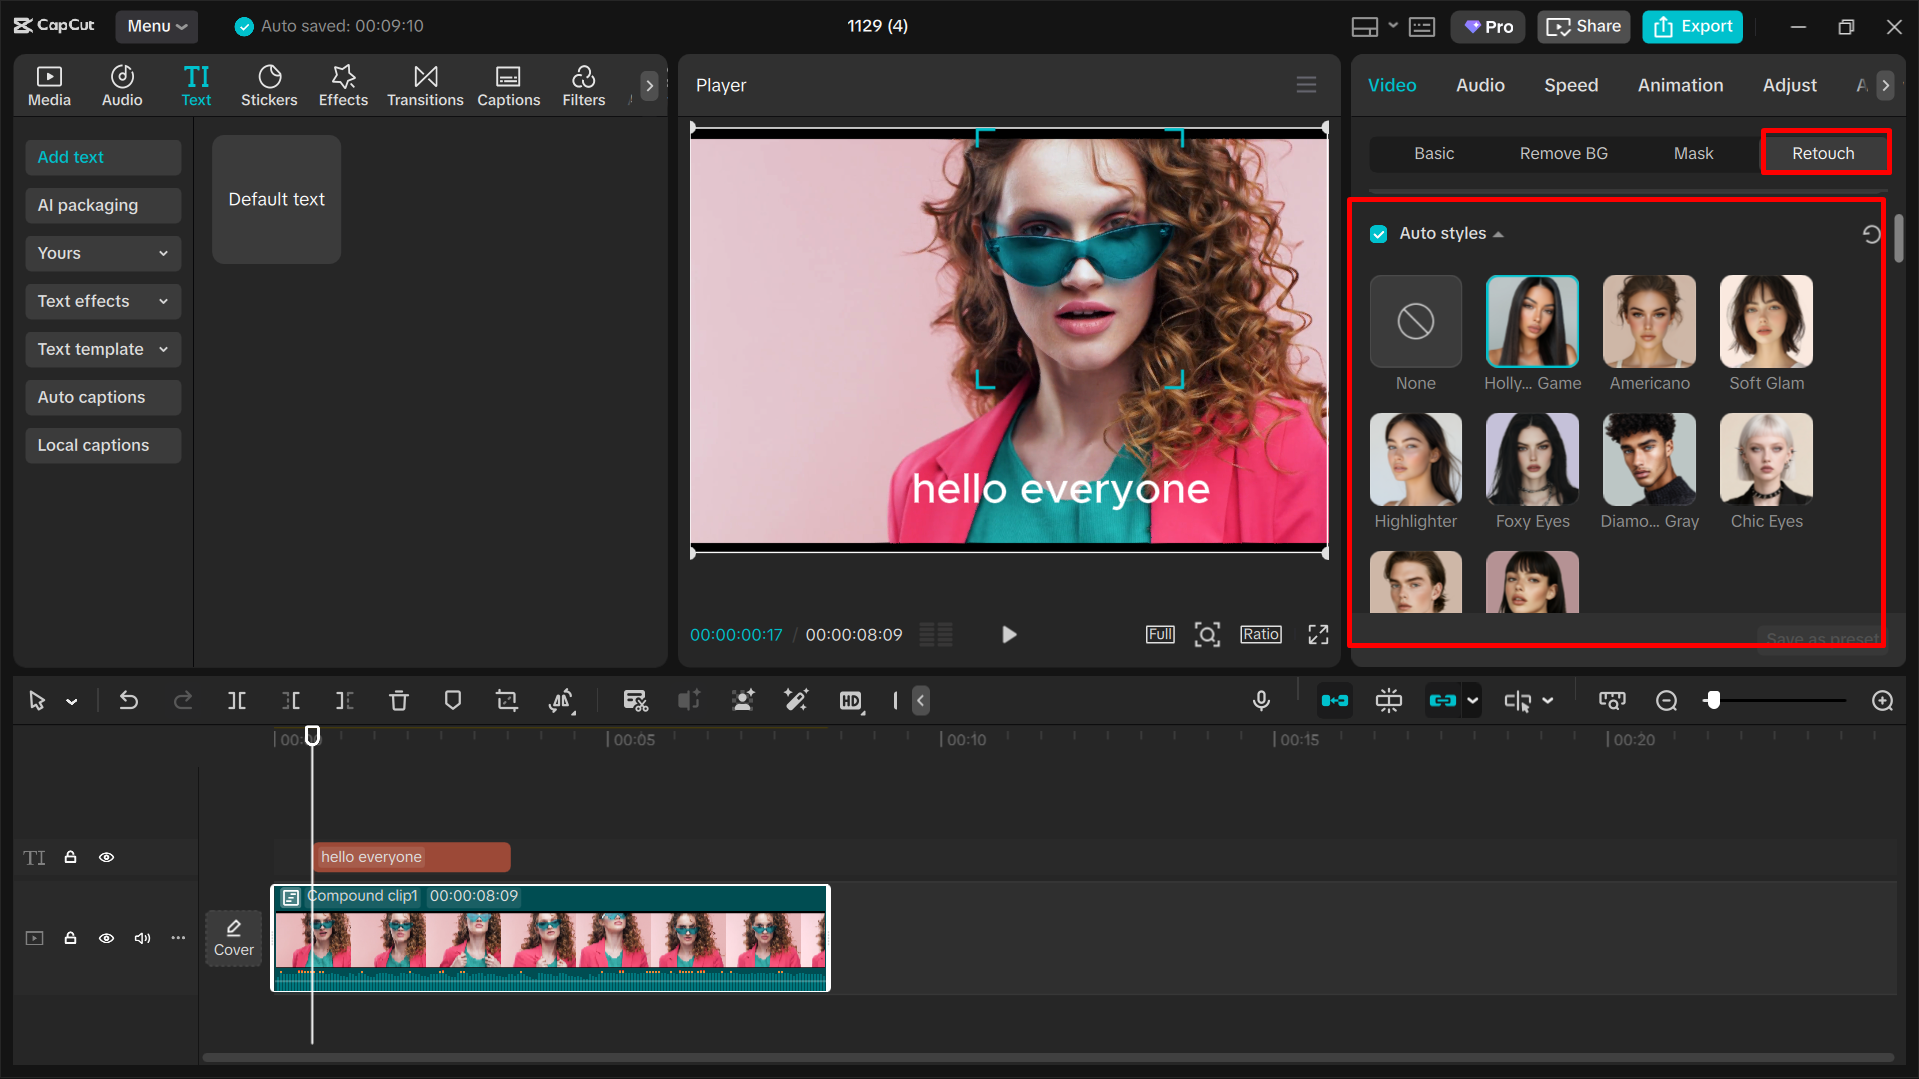
Task: Open the Filters panel
Action: pos(583,85)
